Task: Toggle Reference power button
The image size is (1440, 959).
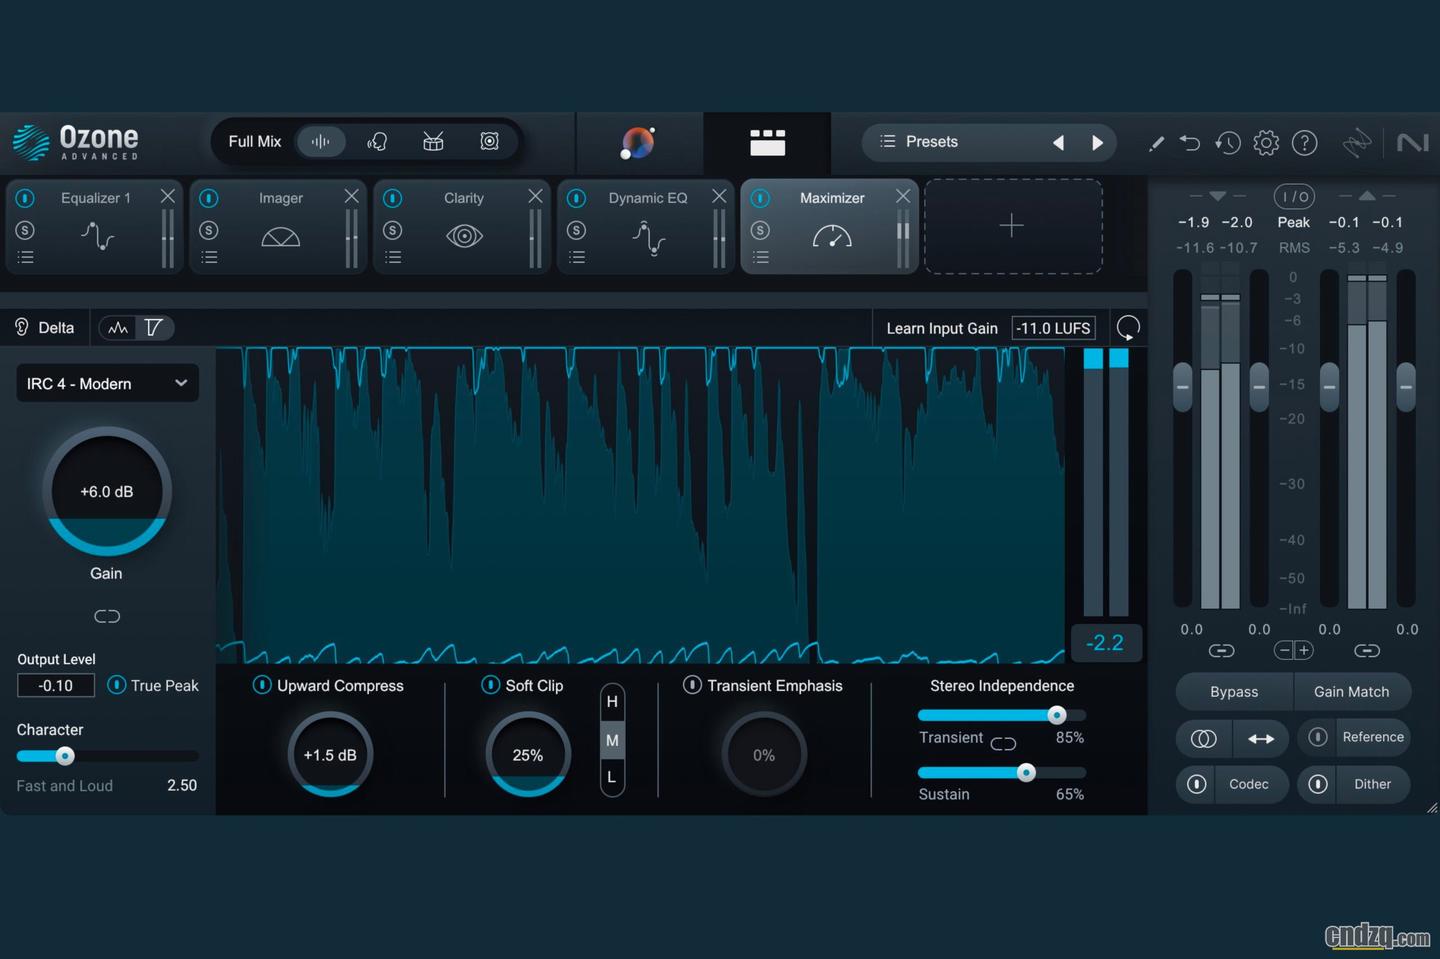Action: 1318,737
